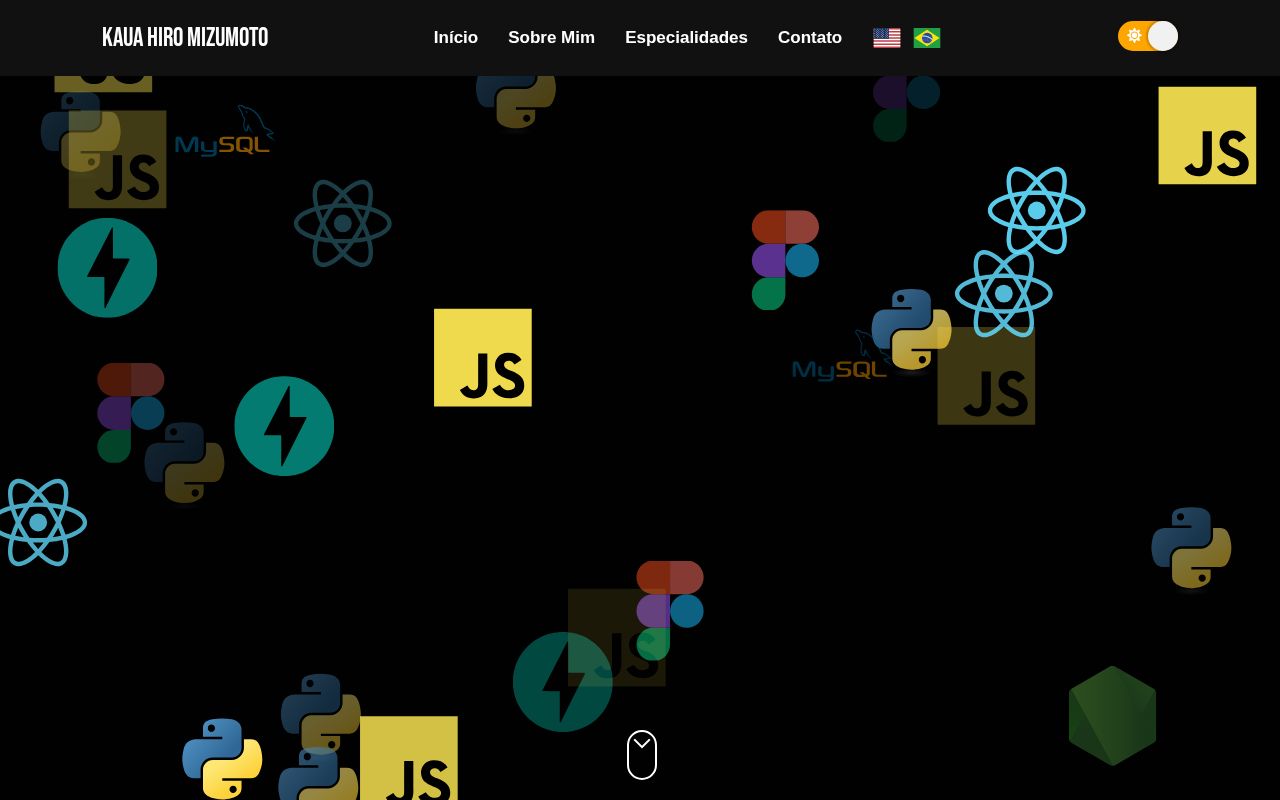Viewport: 1280px width, 800px height.
Task: Click the scroll-down mouse indicator icon
Action: pyautogui.click(x=642, y=755)
